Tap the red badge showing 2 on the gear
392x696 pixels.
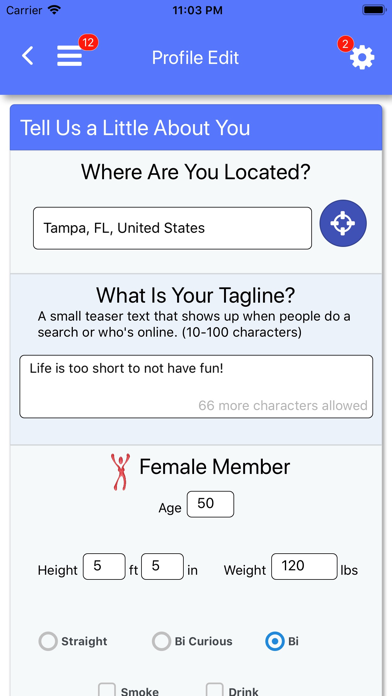[x=345, y=44]
